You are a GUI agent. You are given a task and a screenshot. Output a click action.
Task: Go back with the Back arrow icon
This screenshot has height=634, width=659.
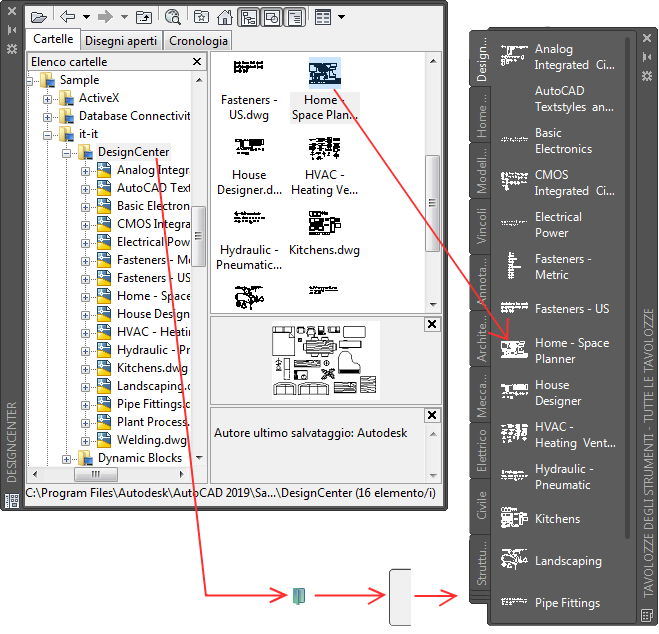pos(68,17)
